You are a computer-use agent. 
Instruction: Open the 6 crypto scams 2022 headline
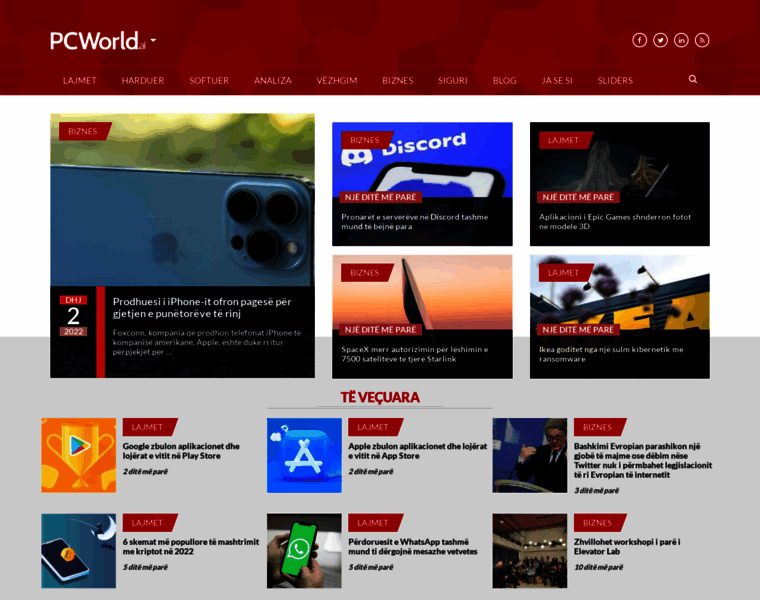[x=190, y=547]
